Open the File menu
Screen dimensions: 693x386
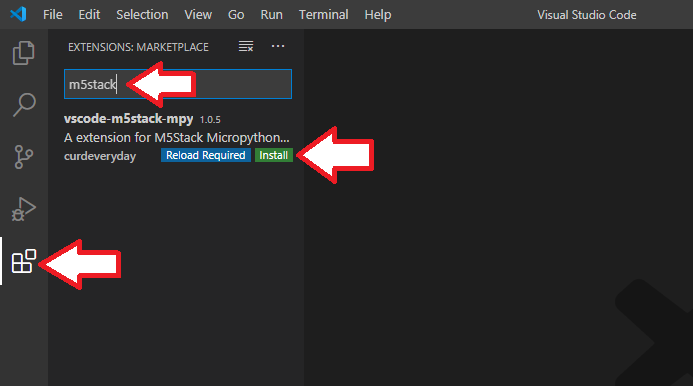click(x=53, y=15)
